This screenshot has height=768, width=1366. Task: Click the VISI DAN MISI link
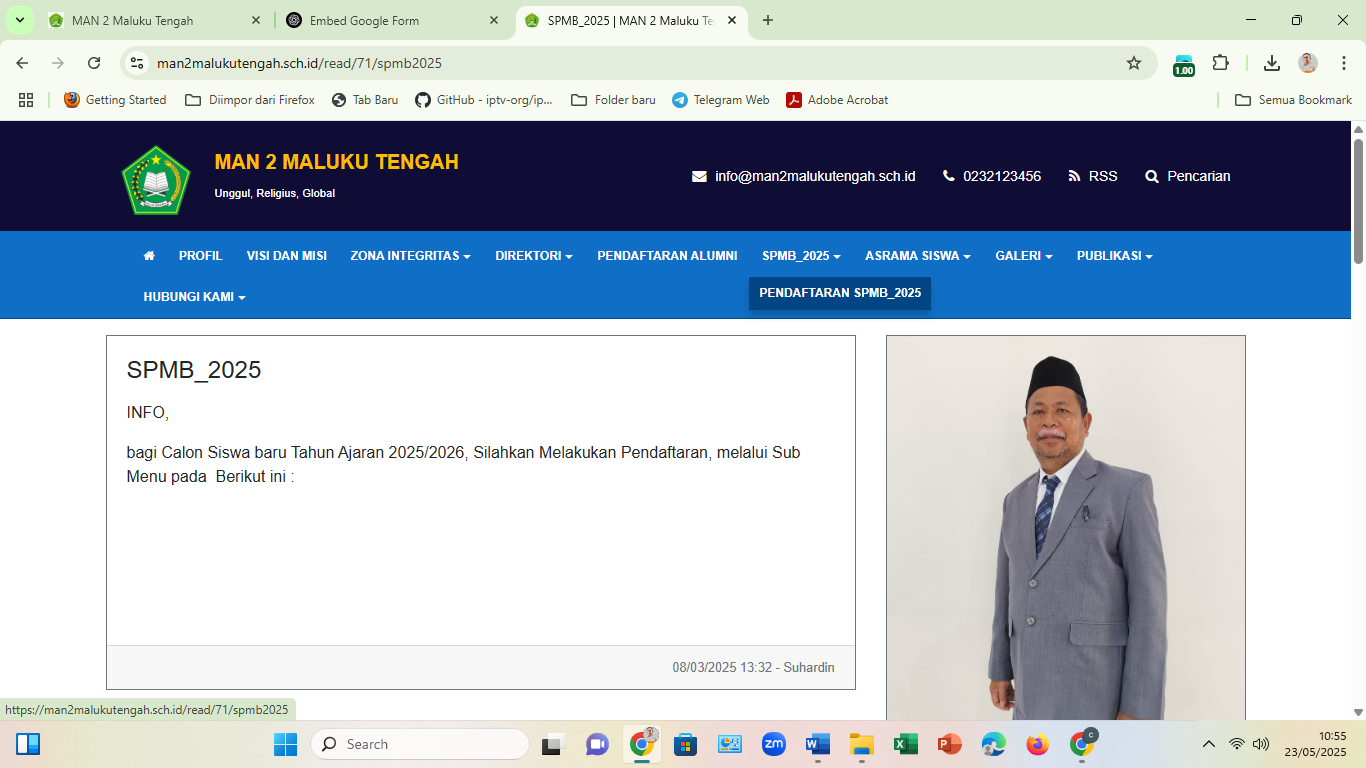286,256
